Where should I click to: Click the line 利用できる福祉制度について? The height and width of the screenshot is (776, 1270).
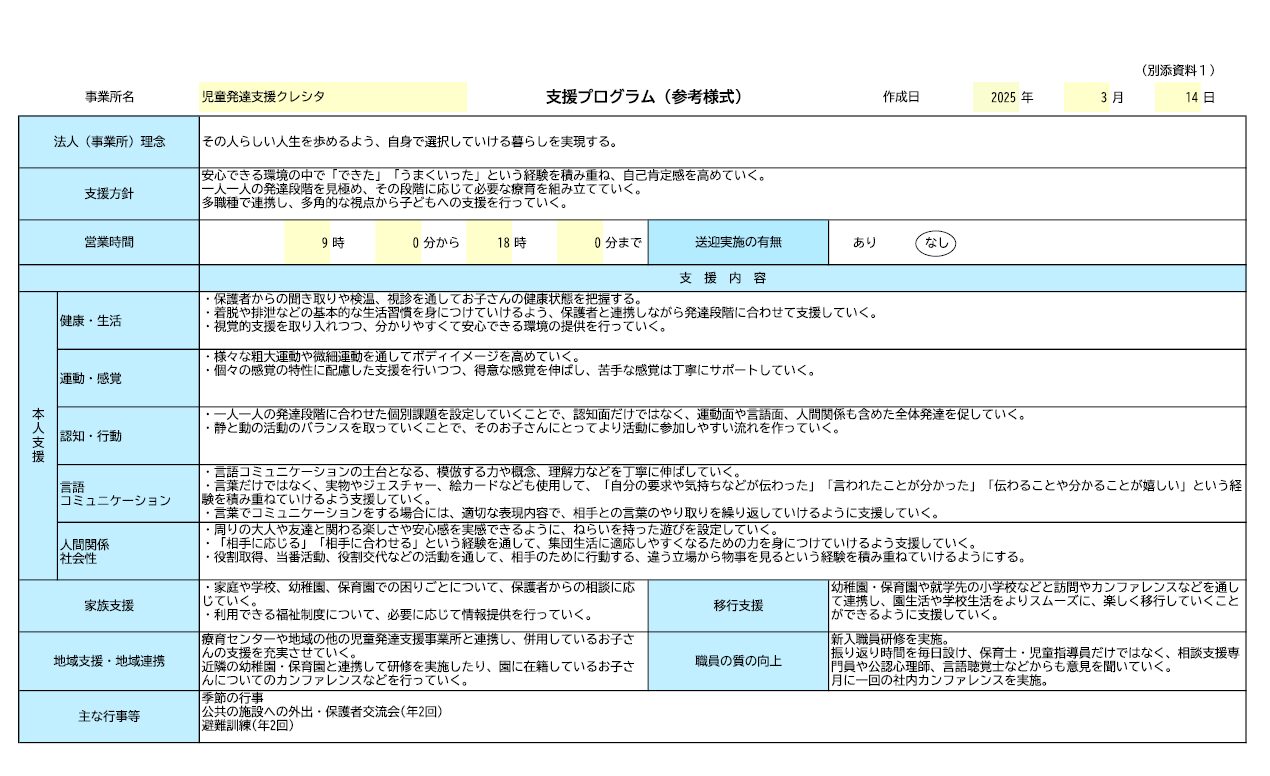(398, 615)
